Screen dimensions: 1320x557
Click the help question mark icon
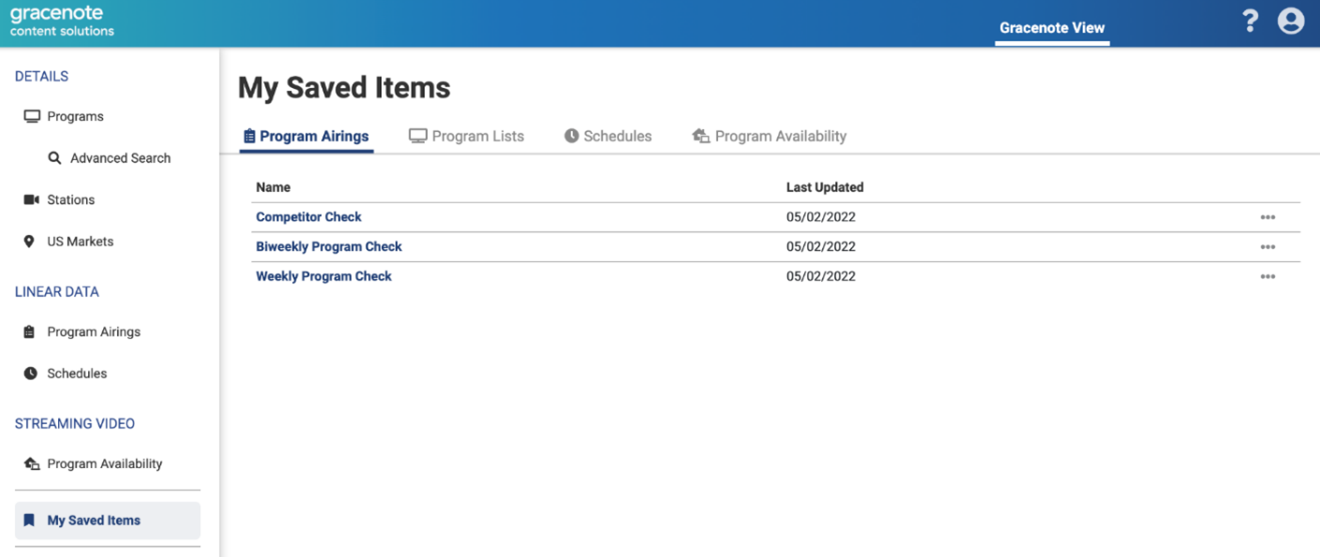tap(1250, 21)
